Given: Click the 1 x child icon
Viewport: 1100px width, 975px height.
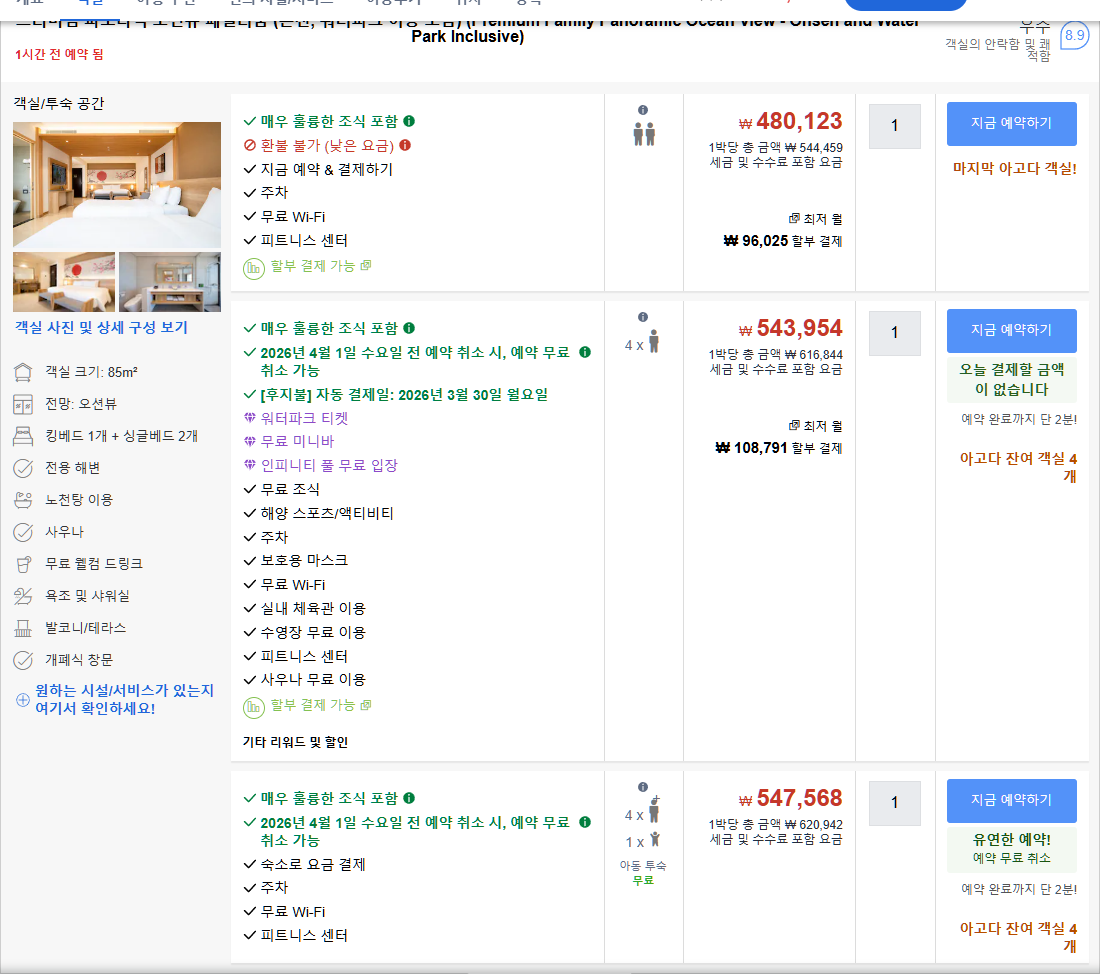Looking at the screenshot, I should pyautogui.click(x=655, y=840).
